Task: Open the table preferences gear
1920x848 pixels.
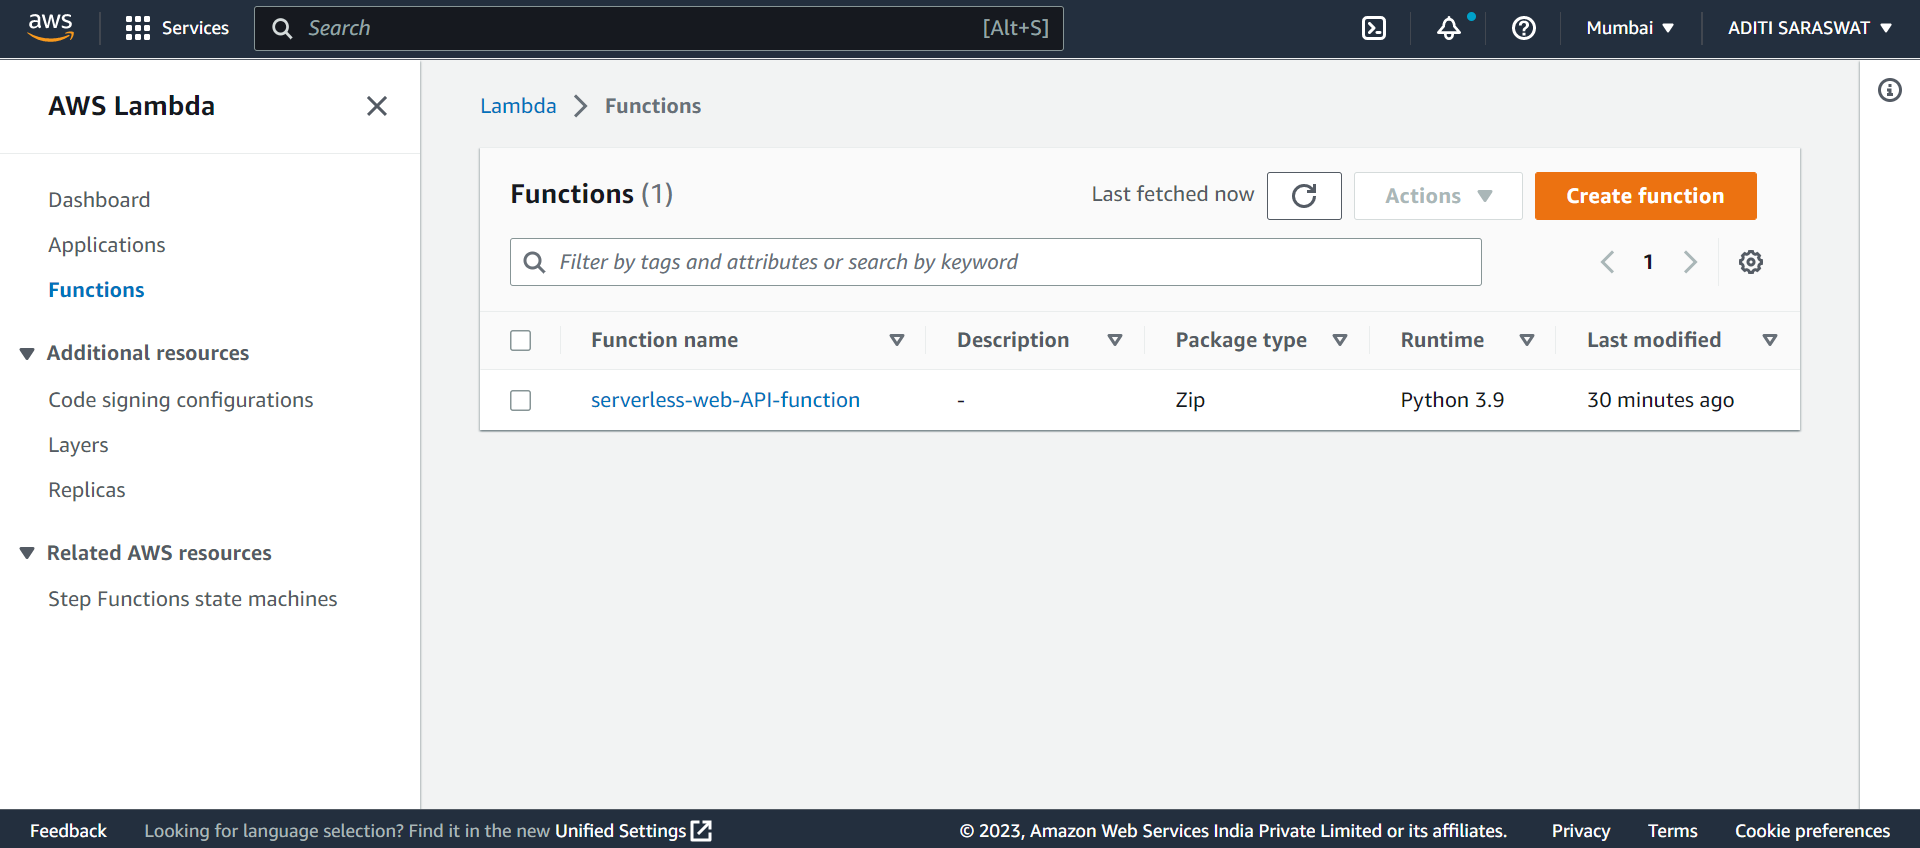Action: 1750,261
